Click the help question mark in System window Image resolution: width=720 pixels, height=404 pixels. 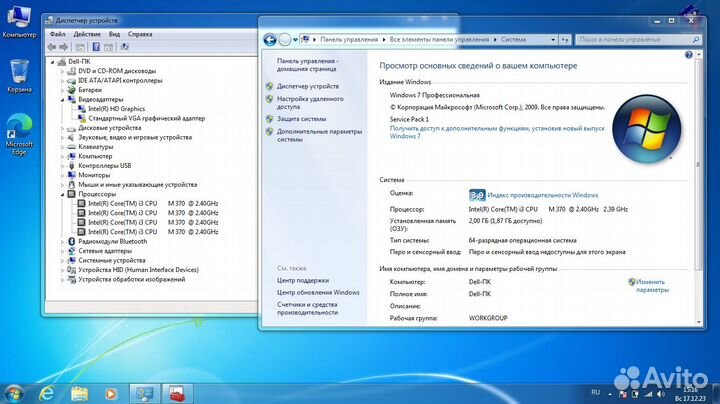[688, 55]
